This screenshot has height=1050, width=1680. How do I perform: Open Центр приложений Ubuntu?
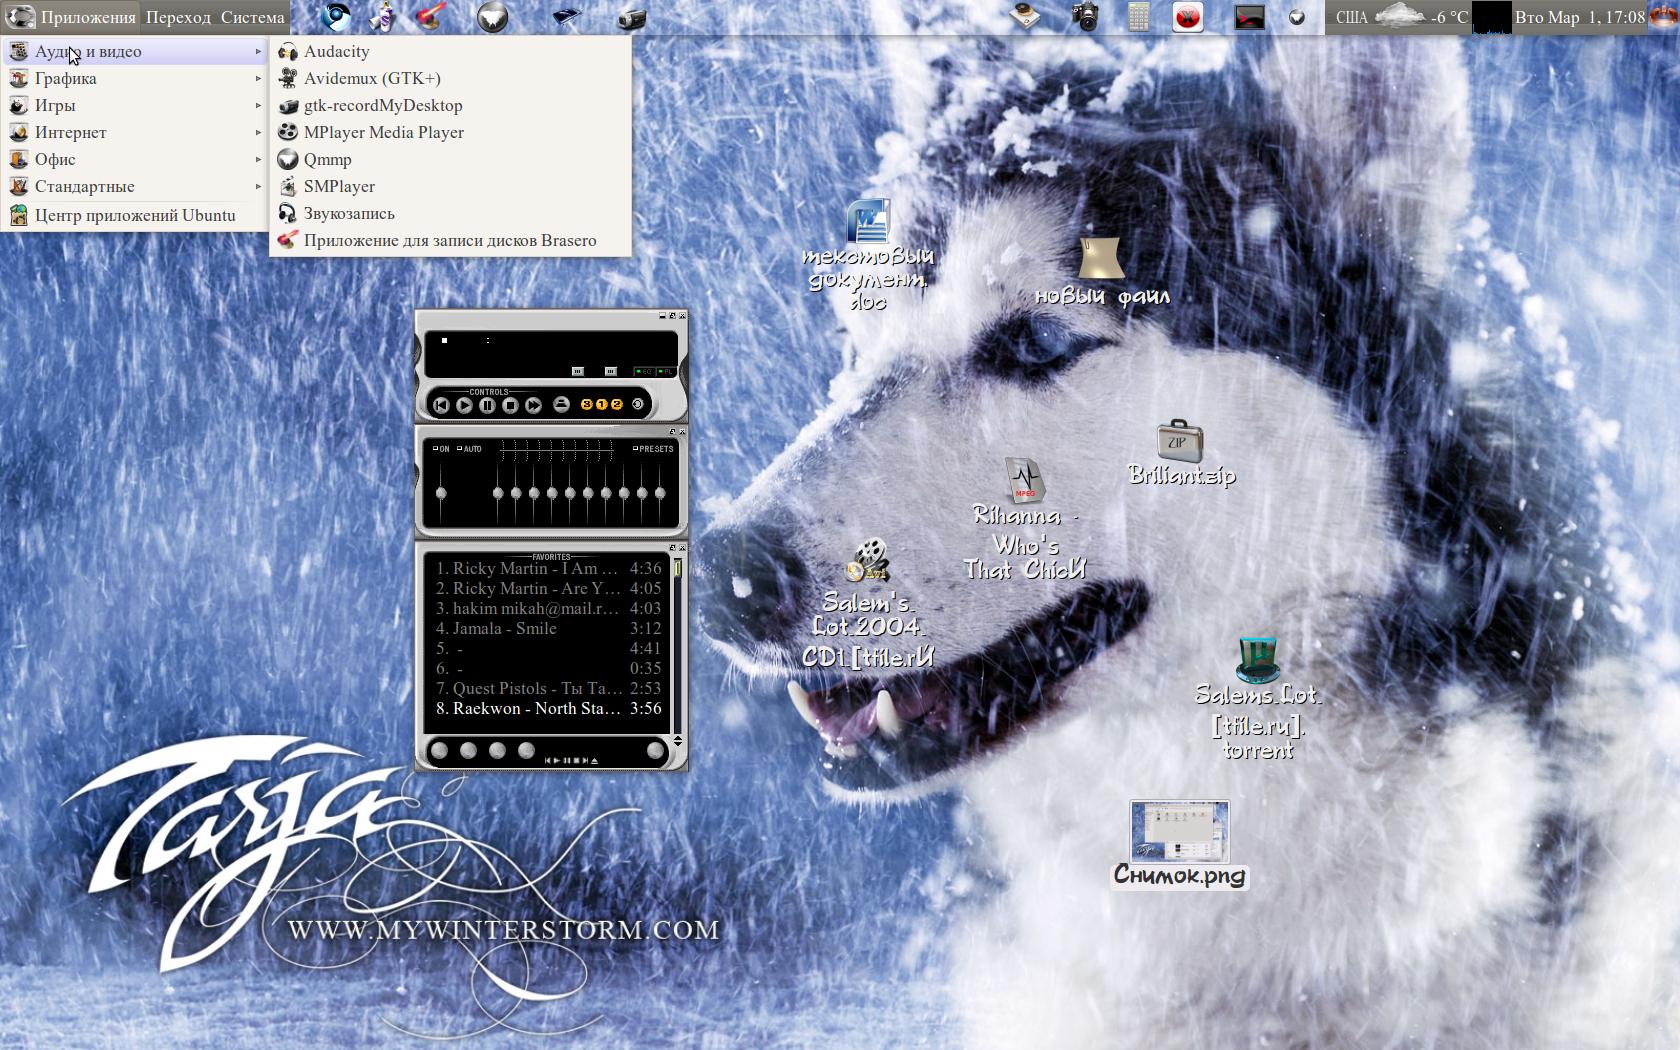(x=135, y=215)
